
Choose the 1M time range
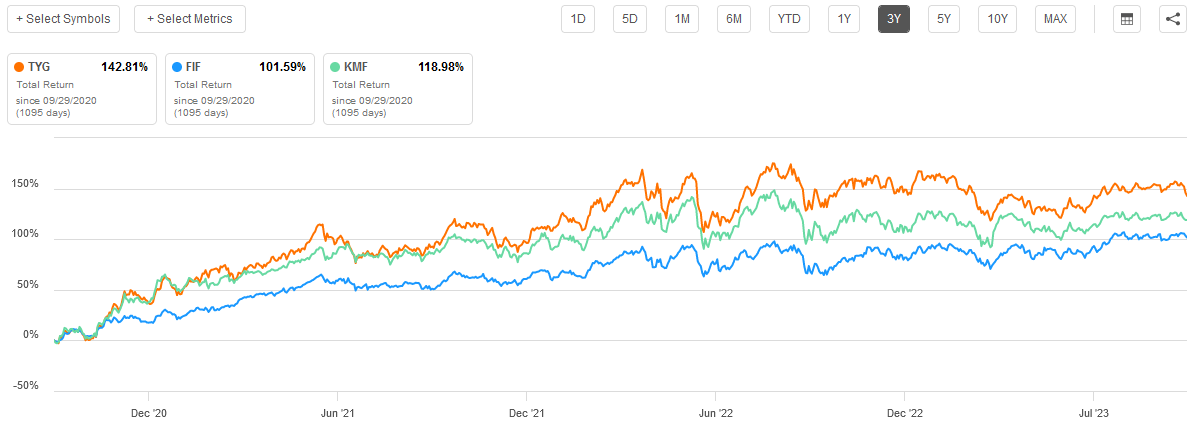click(682, 19)
